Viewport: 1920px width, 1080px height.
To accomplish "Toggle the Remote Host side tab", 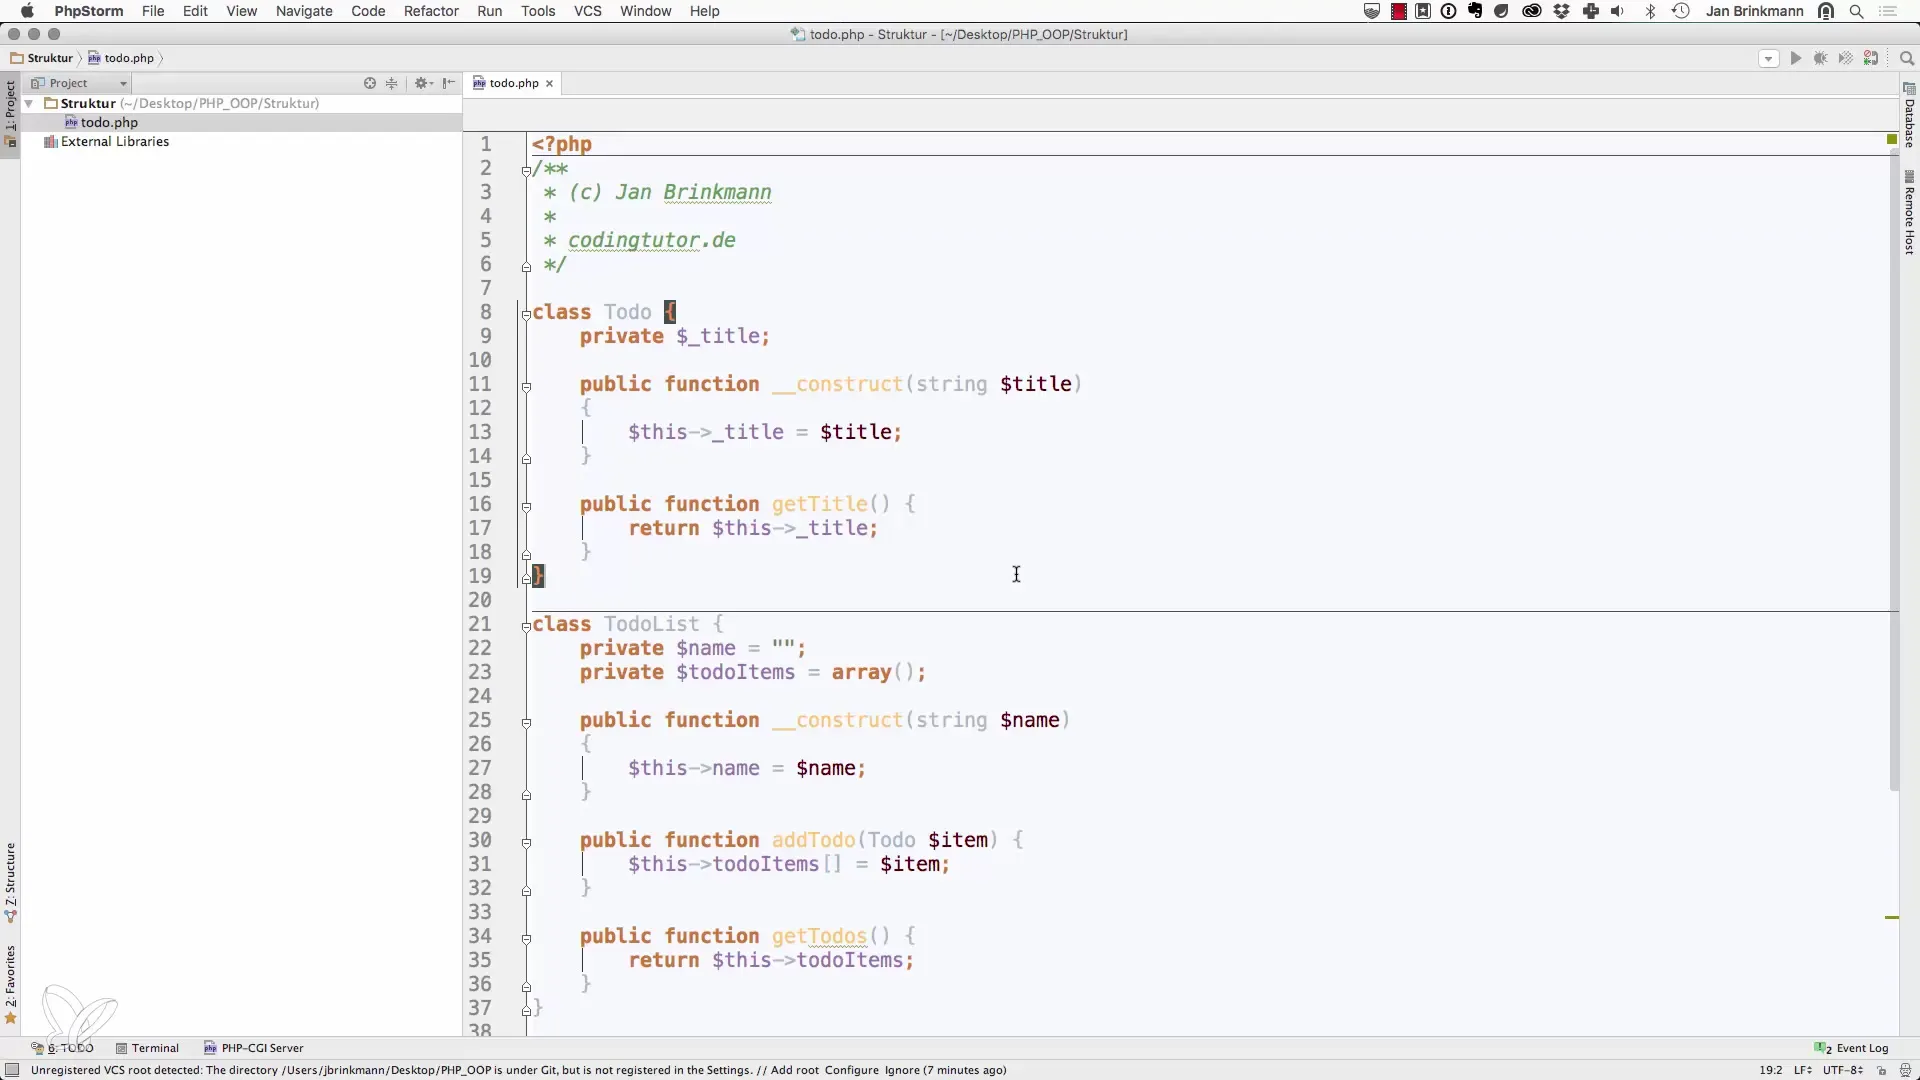I will (1909, 214).
